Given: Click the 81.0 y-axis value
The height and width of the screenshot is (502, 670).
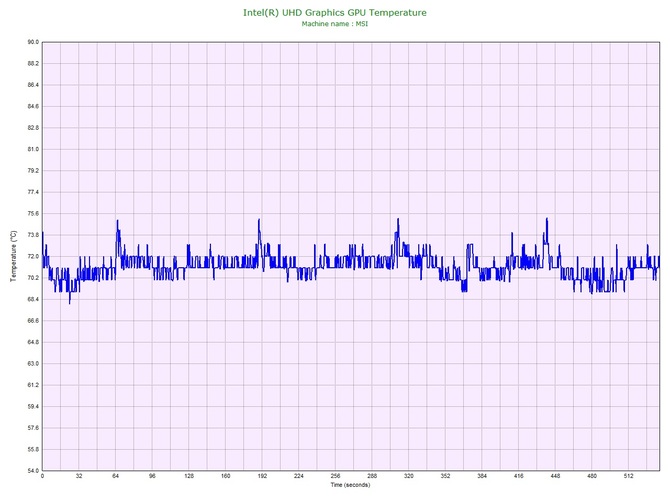Looking at the screenshot, I should tap(33, 150).
